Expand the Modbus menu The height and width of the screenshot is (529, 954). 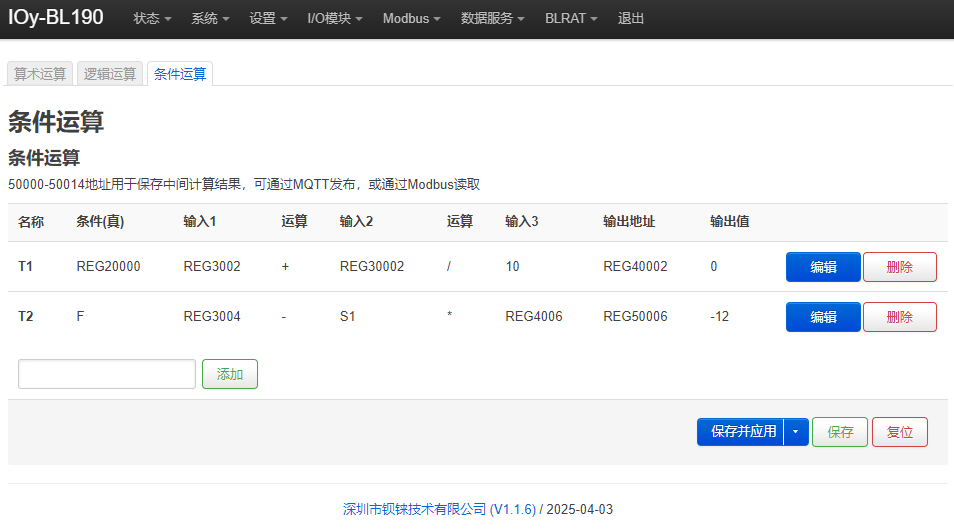[x=411, y=18]
